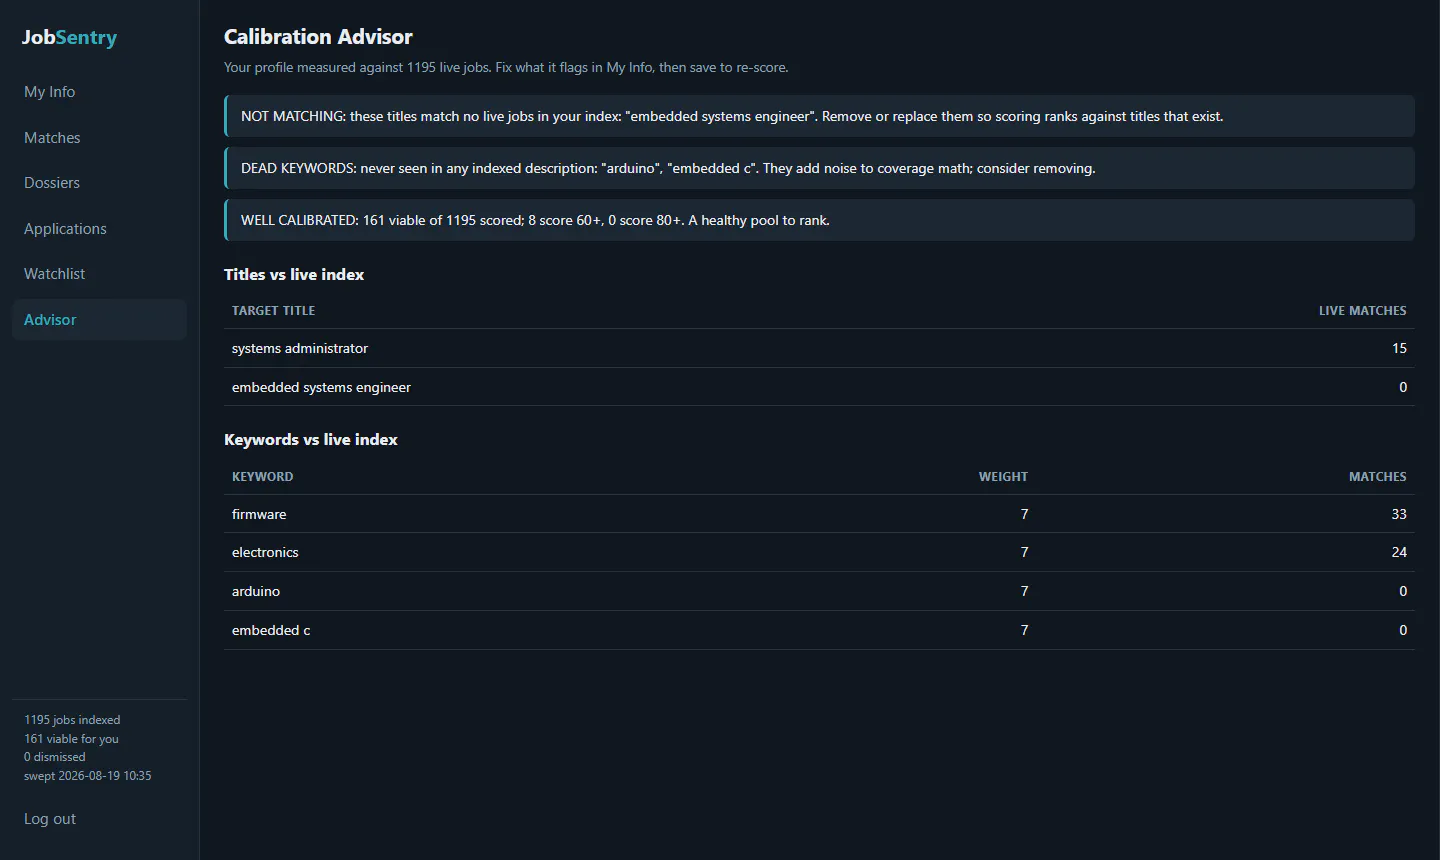Viewport: 1440px width, 860px height.
Task: Click the weight value for firmware
Action: tap(1024, 514)
